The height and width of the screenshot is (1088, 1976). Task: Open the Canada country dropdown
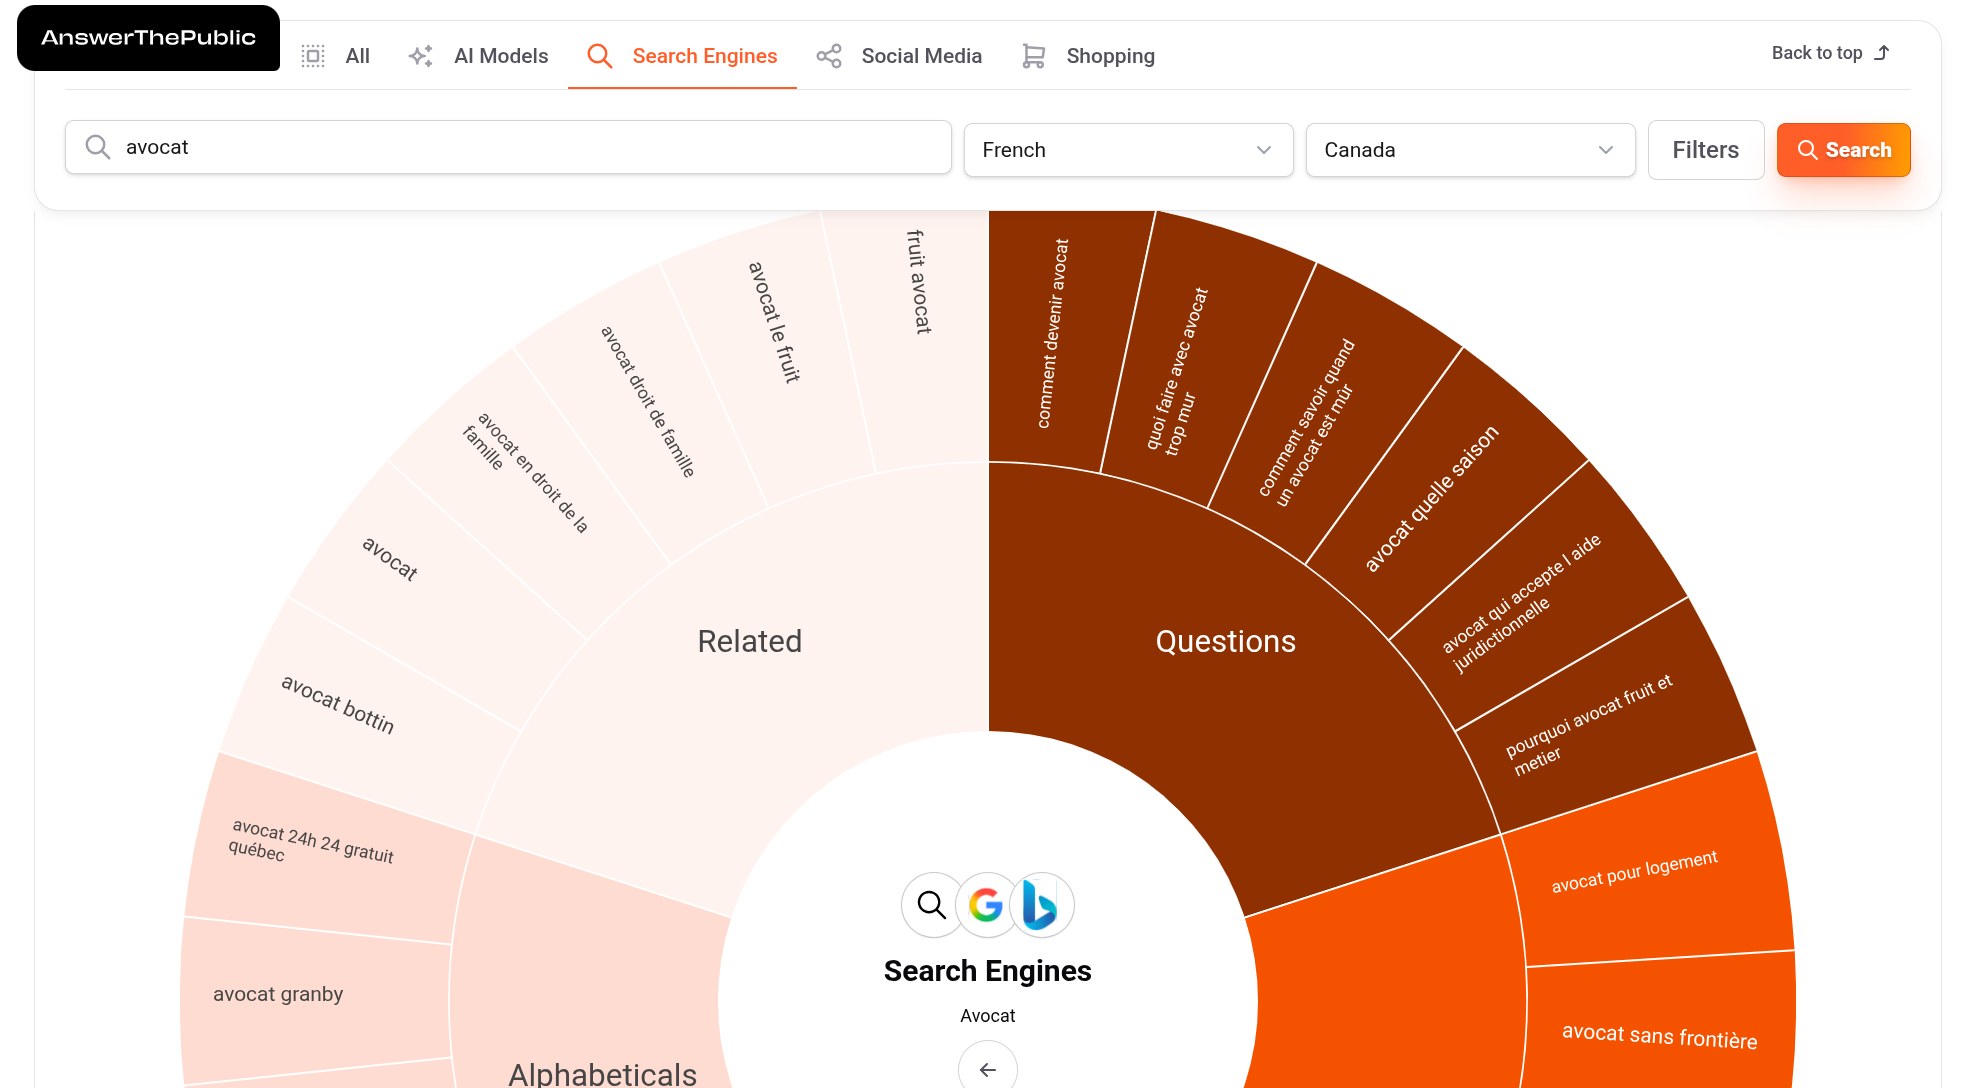(x=1470, y=150)
